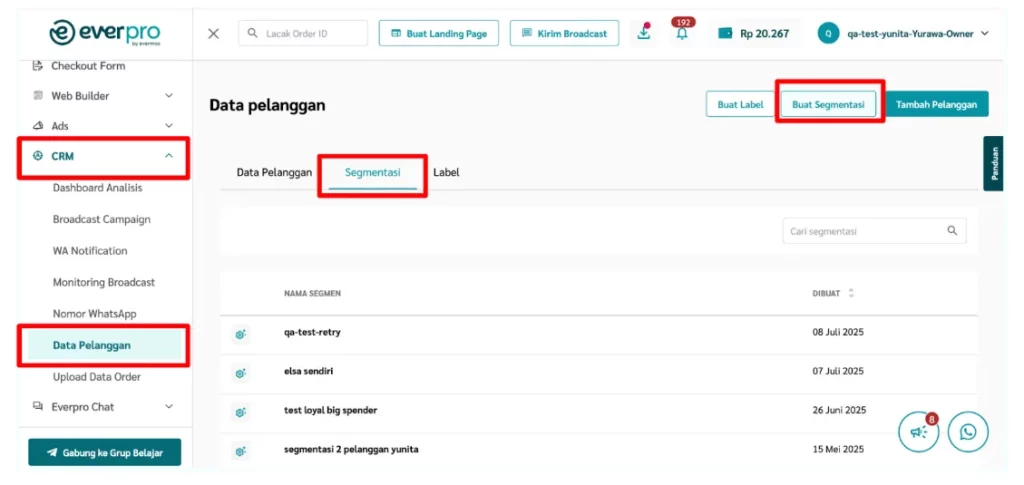Click the search magnifier in Lacak Order ID
1024x485 pixels.
[252, 33]
